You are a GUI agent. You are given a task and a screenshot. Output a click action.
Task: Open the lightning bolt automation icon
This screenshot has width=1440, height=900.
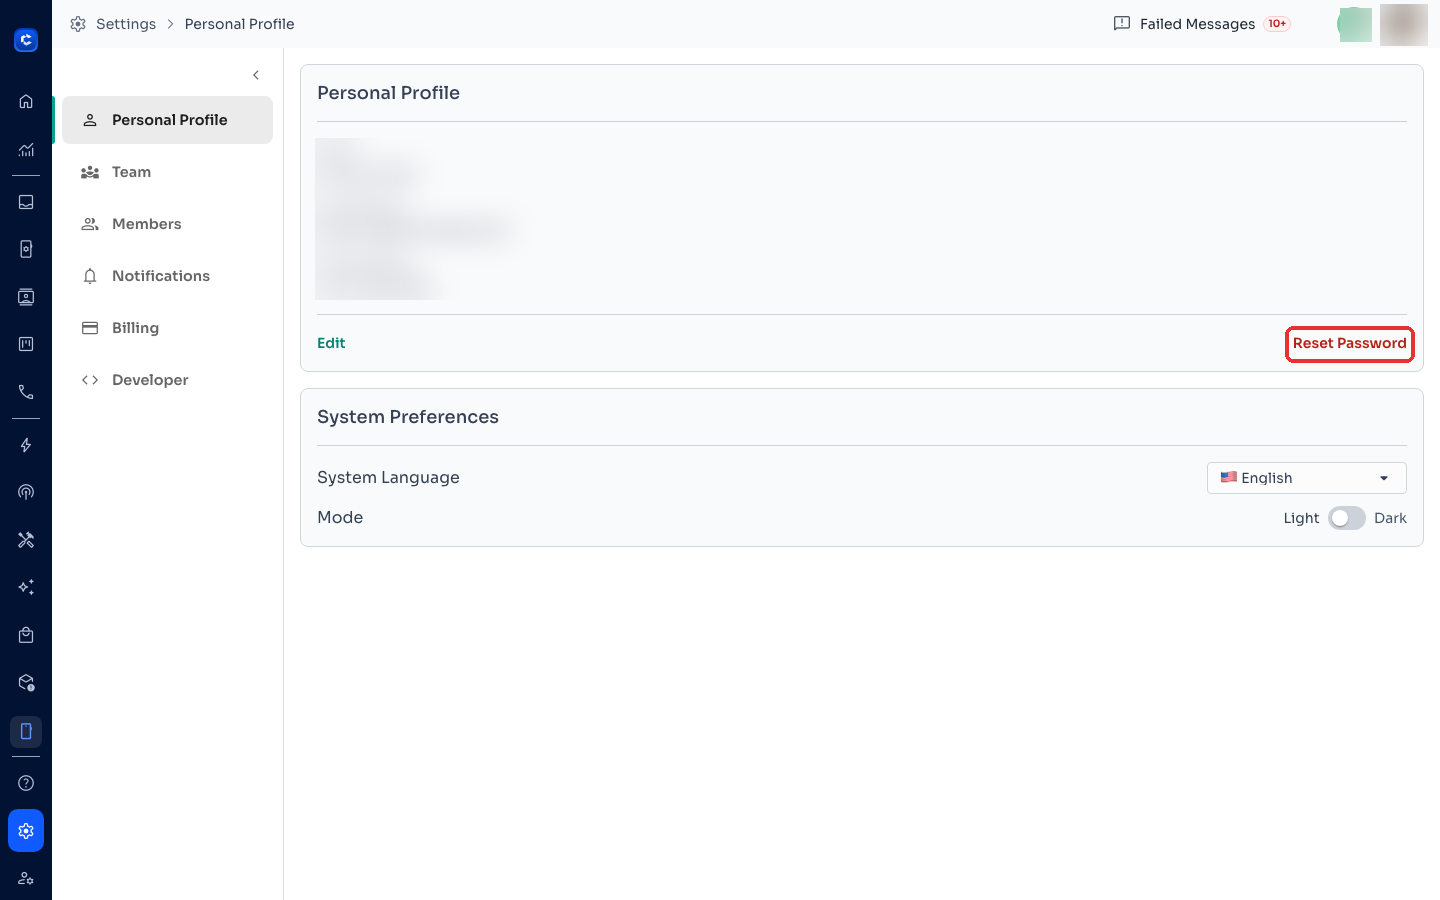26,445
